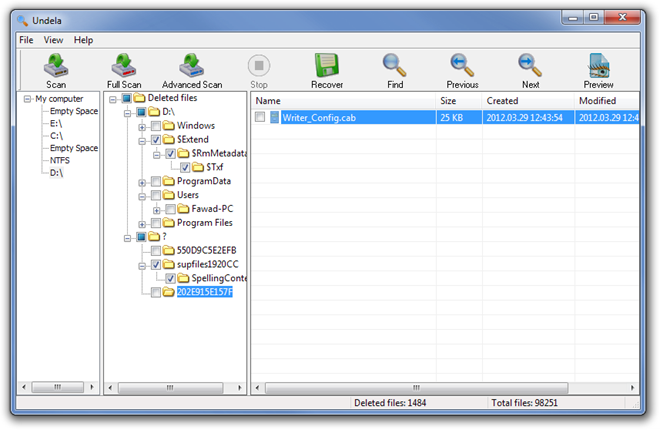Select the SpellingCont folder in tree

point(219,278)
